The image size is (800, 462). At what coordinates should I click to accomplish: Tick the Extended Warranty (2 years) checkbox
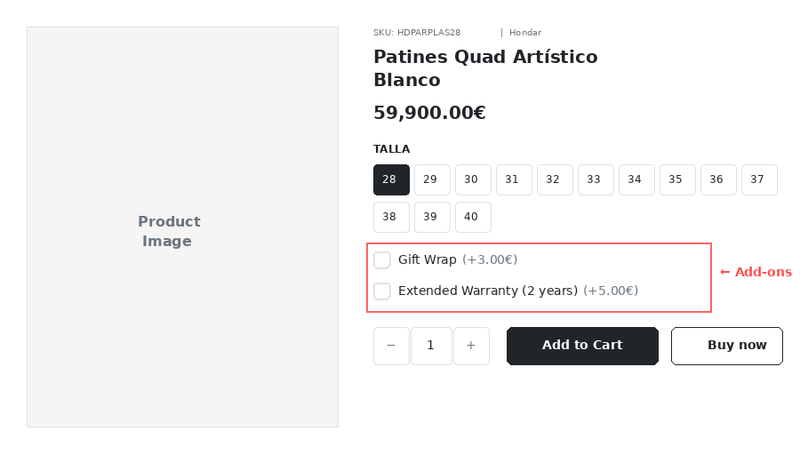(x=382, y=291)
